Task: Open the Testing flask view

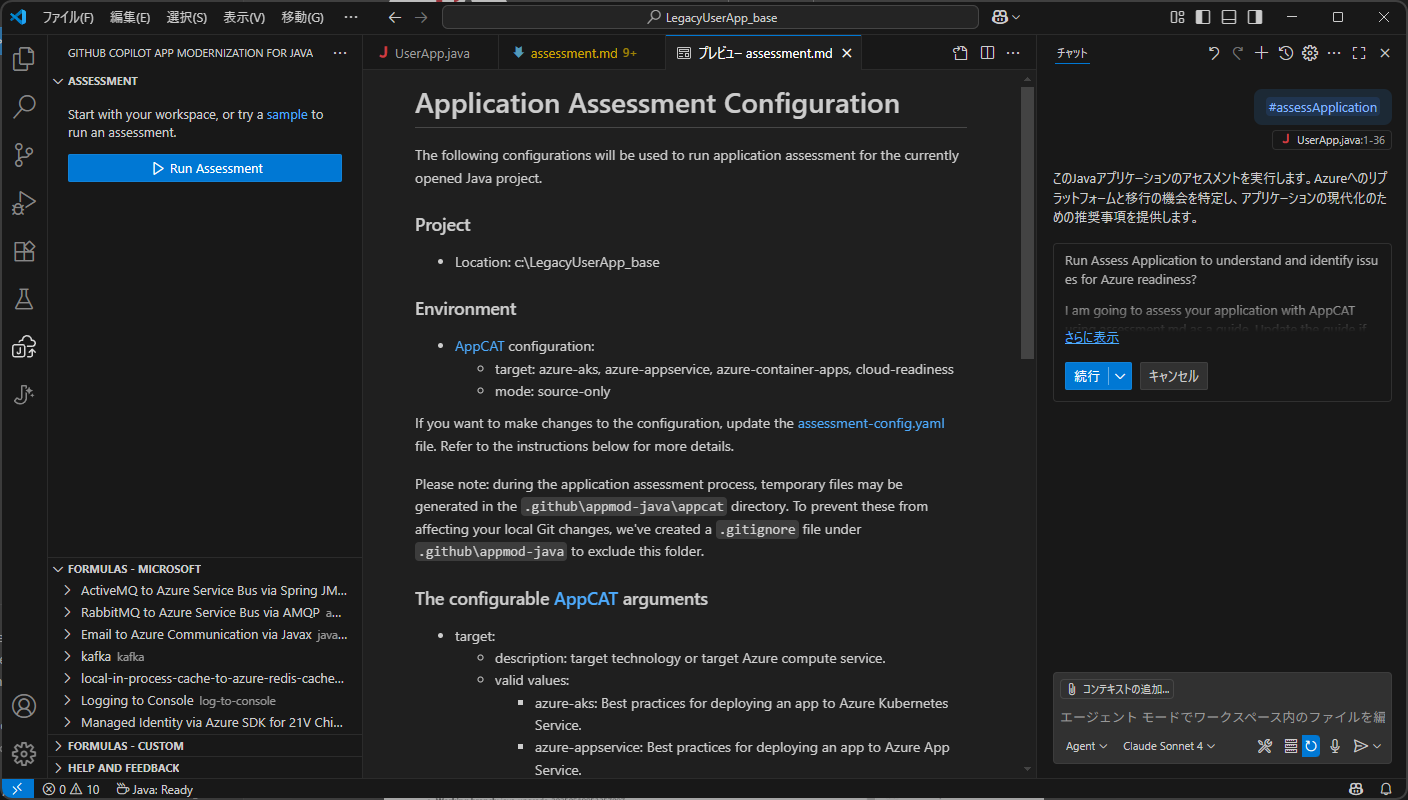Action: pyautogui.click(x=24, y=299)
